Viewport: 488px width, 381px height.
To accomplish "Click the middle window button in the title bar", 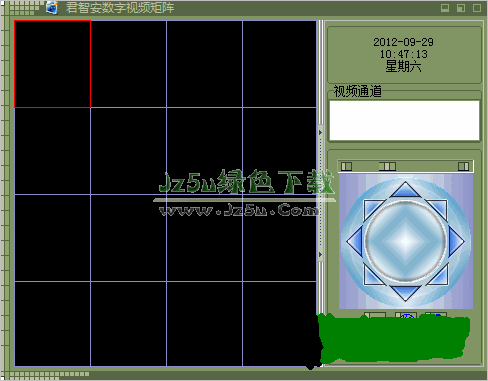I will click(461, 8).
